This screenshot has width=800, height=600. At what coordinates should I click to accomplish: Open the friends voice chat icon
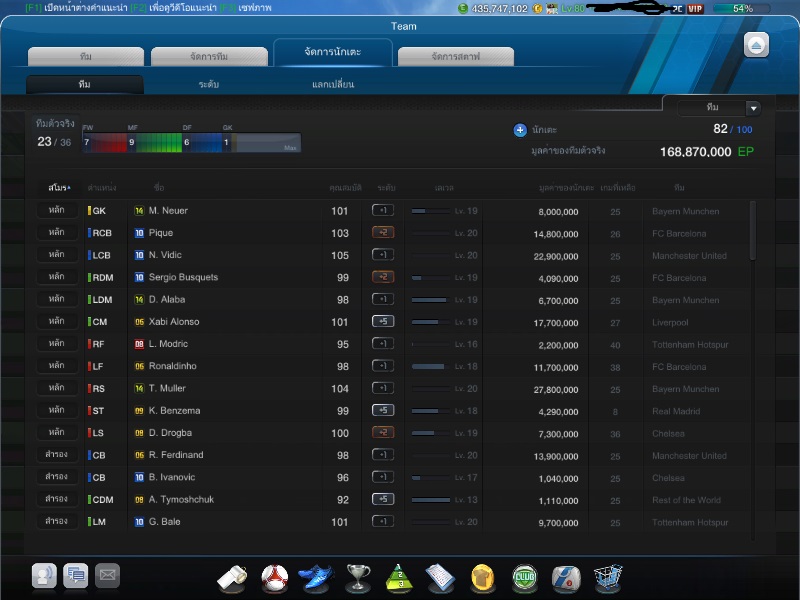pos(44,576)
